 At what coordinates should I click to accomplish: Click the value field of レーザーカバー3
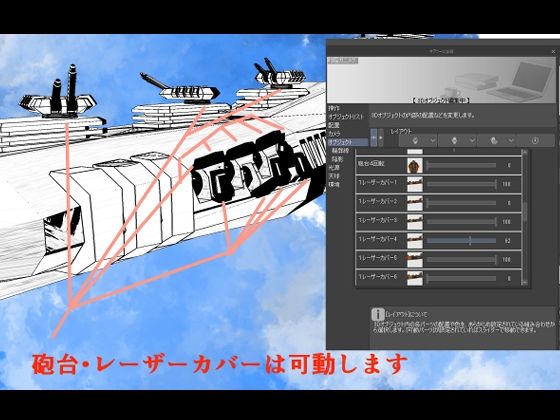[x=507, y=222]
